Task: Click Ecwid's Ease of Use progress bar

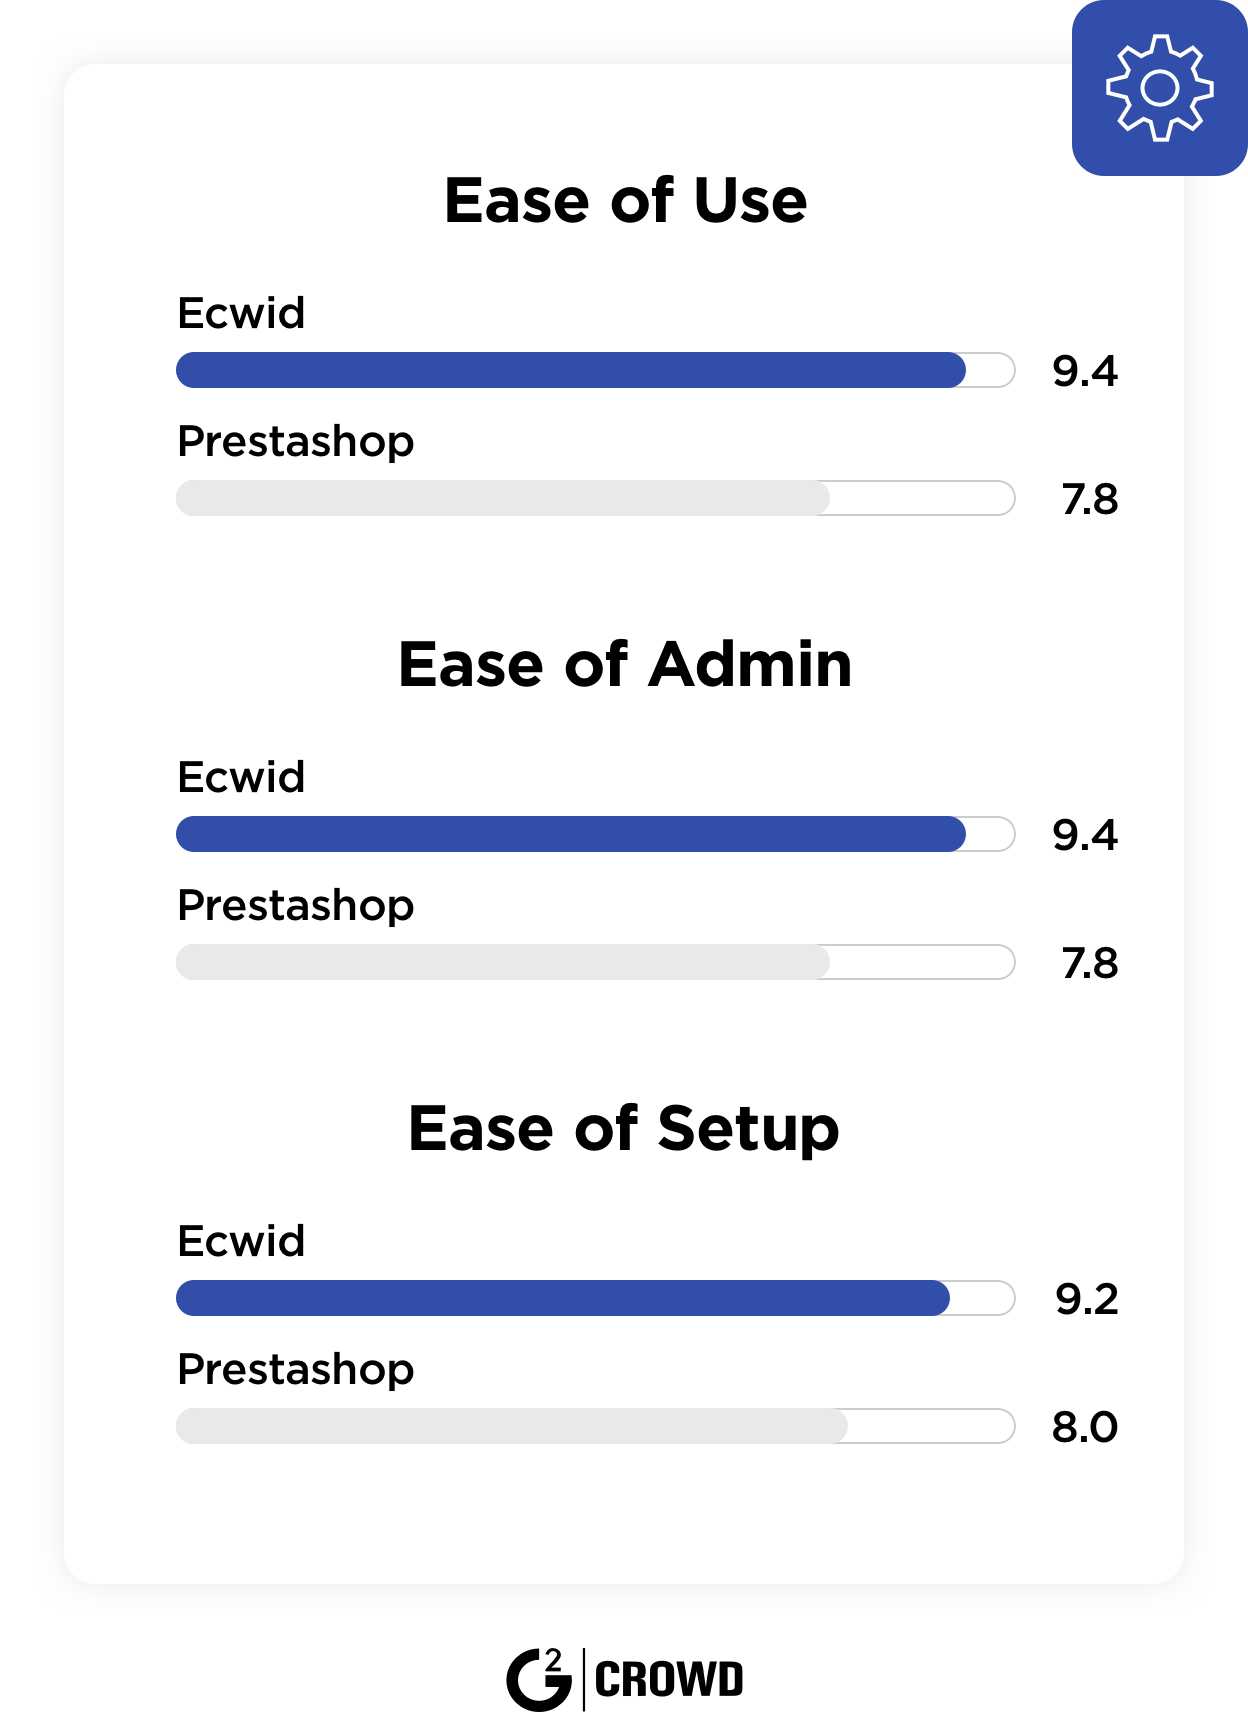Action: [x=596, y=370]
